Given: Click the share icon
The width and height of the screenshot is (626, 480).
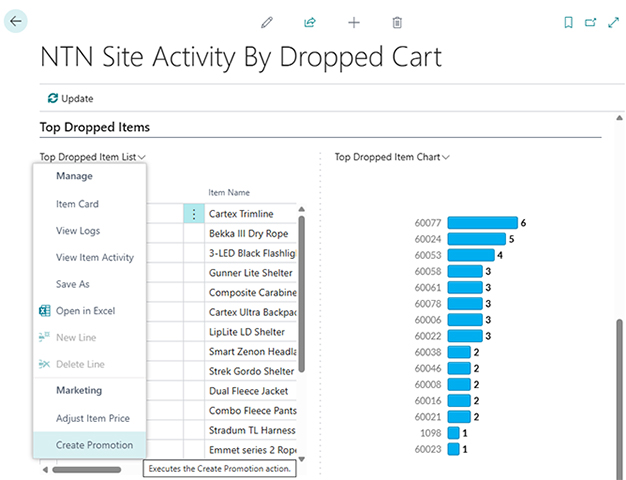Looking at the screenshot, I should pyautogui.click(x=310, y=22).
